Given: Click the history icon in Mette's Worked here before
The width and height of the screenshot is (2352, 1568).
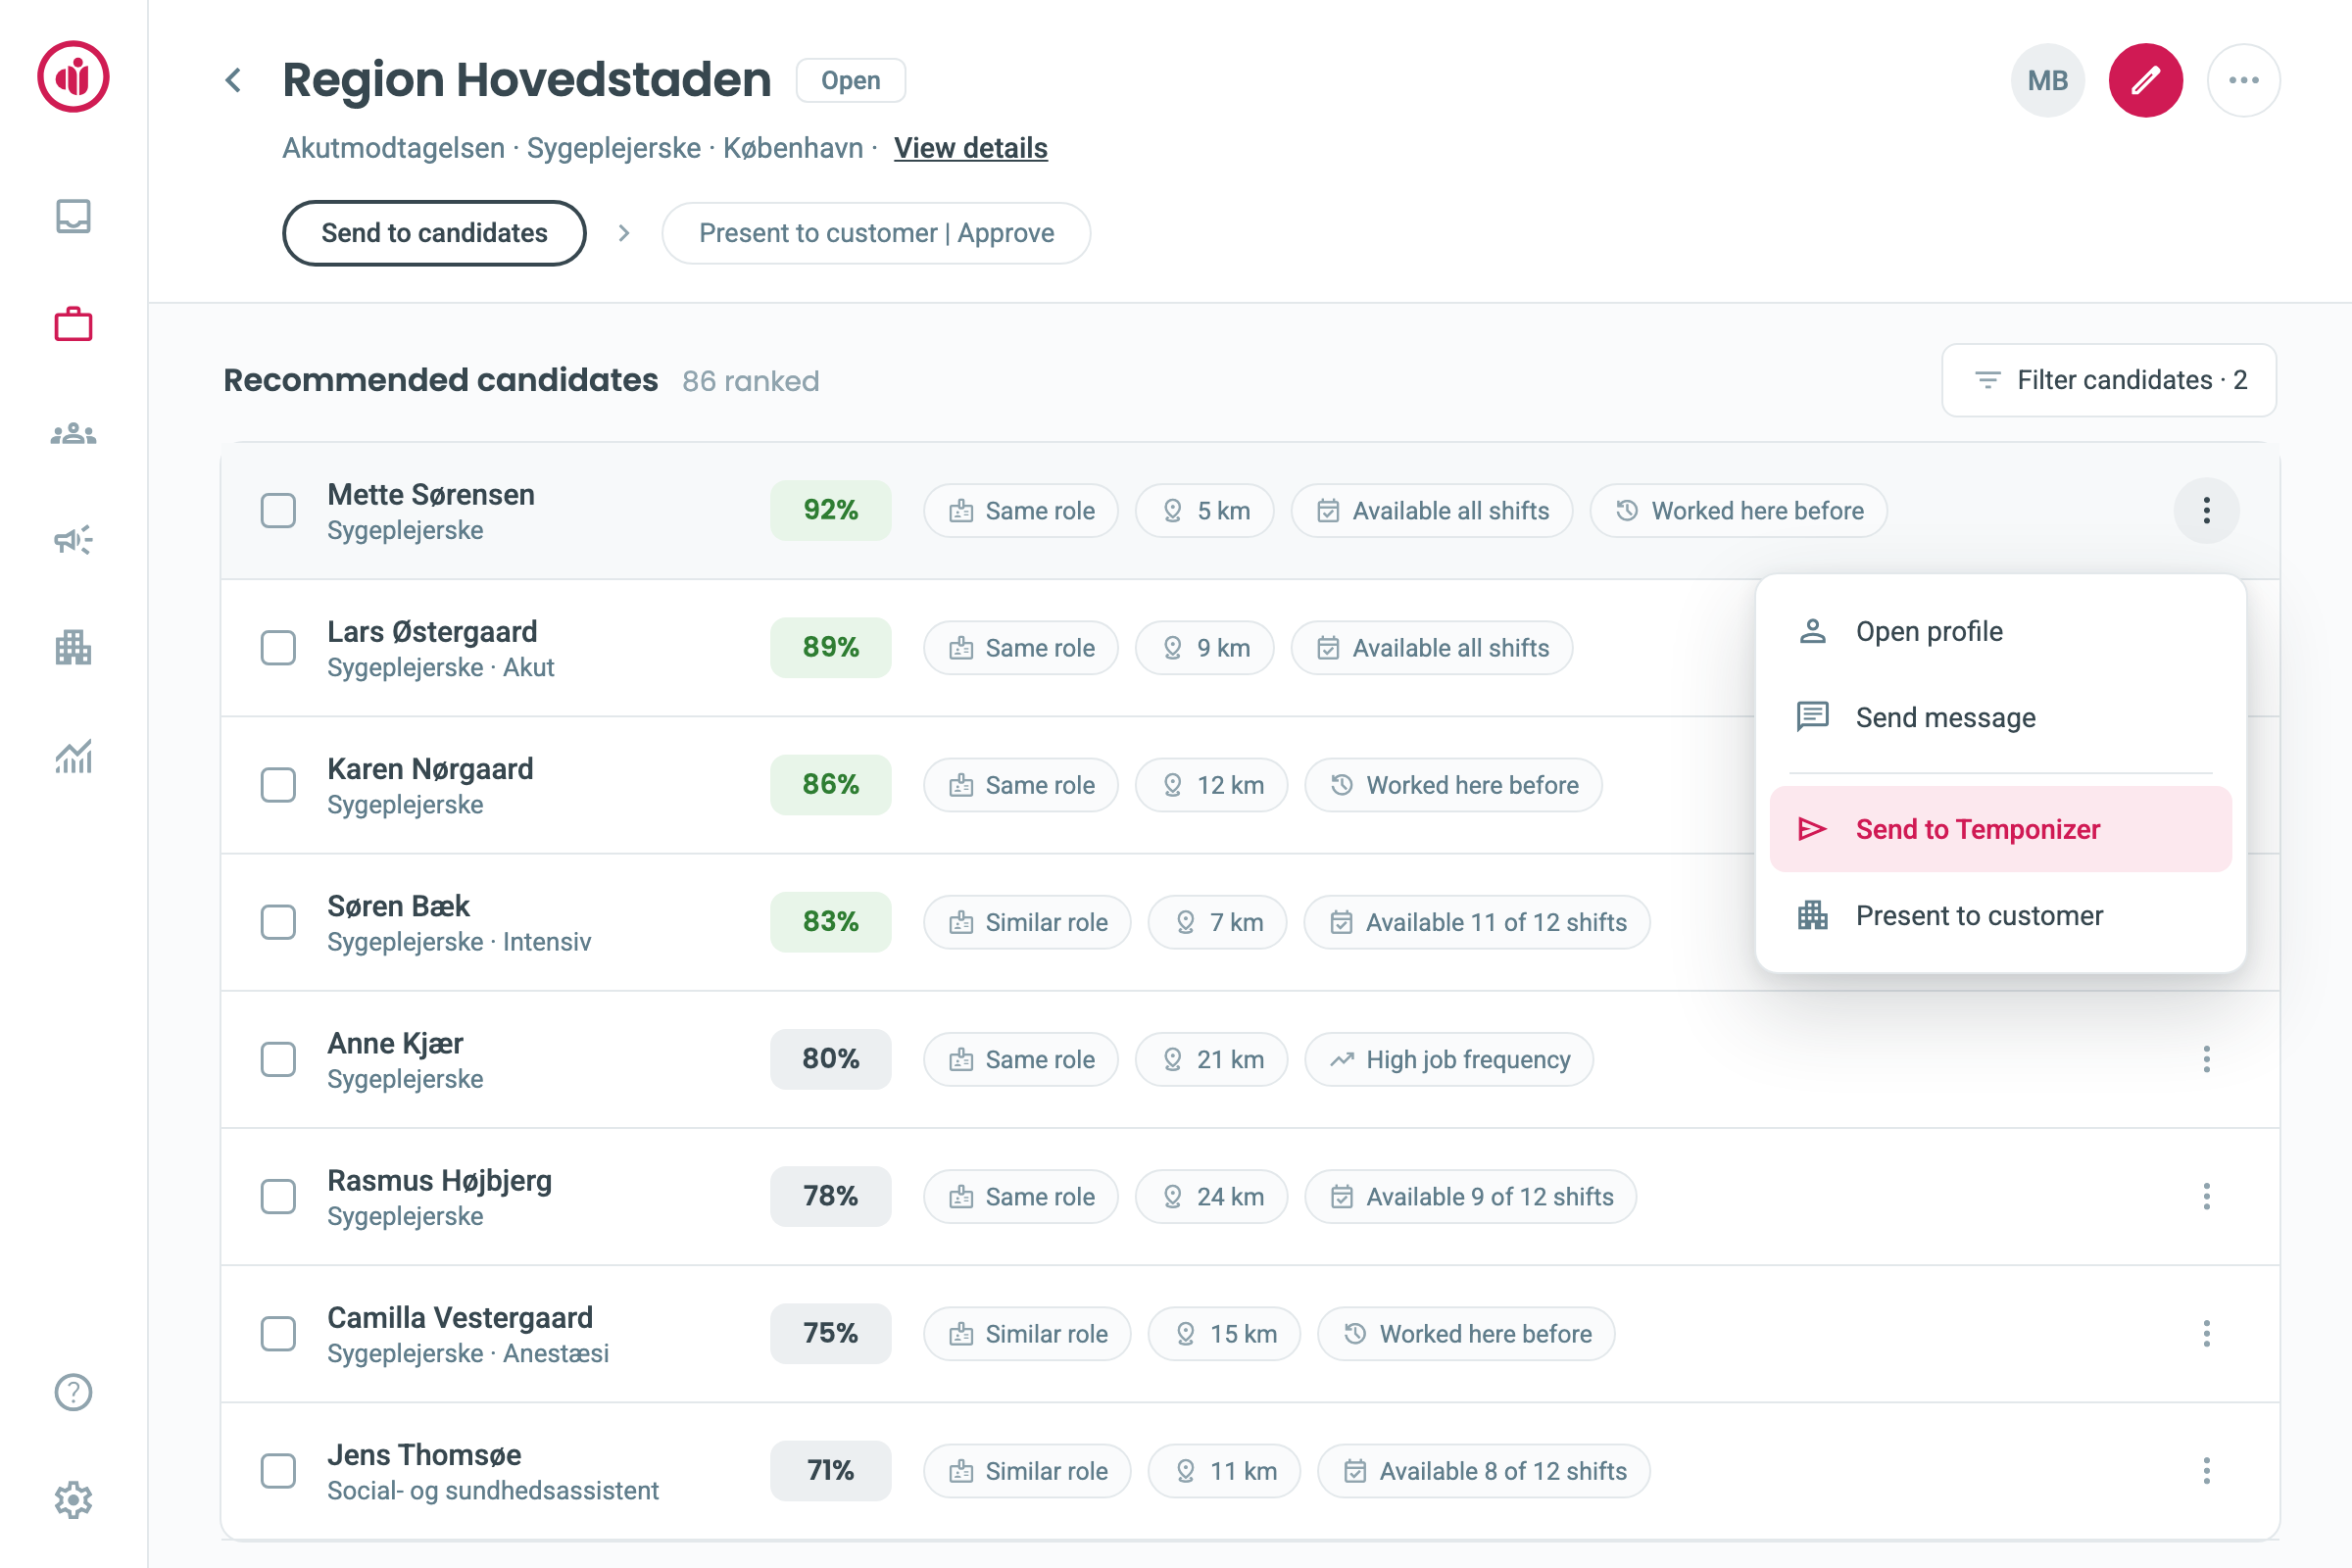Looking at the screenshot, I should [x=1627, y=511].
